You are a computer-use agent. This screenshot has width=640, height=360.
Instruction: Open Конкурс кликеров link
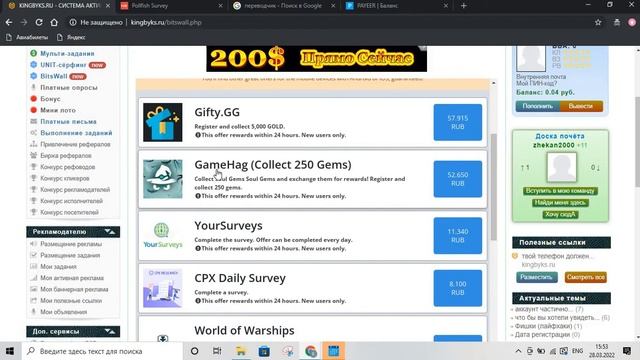pos(64,178)
